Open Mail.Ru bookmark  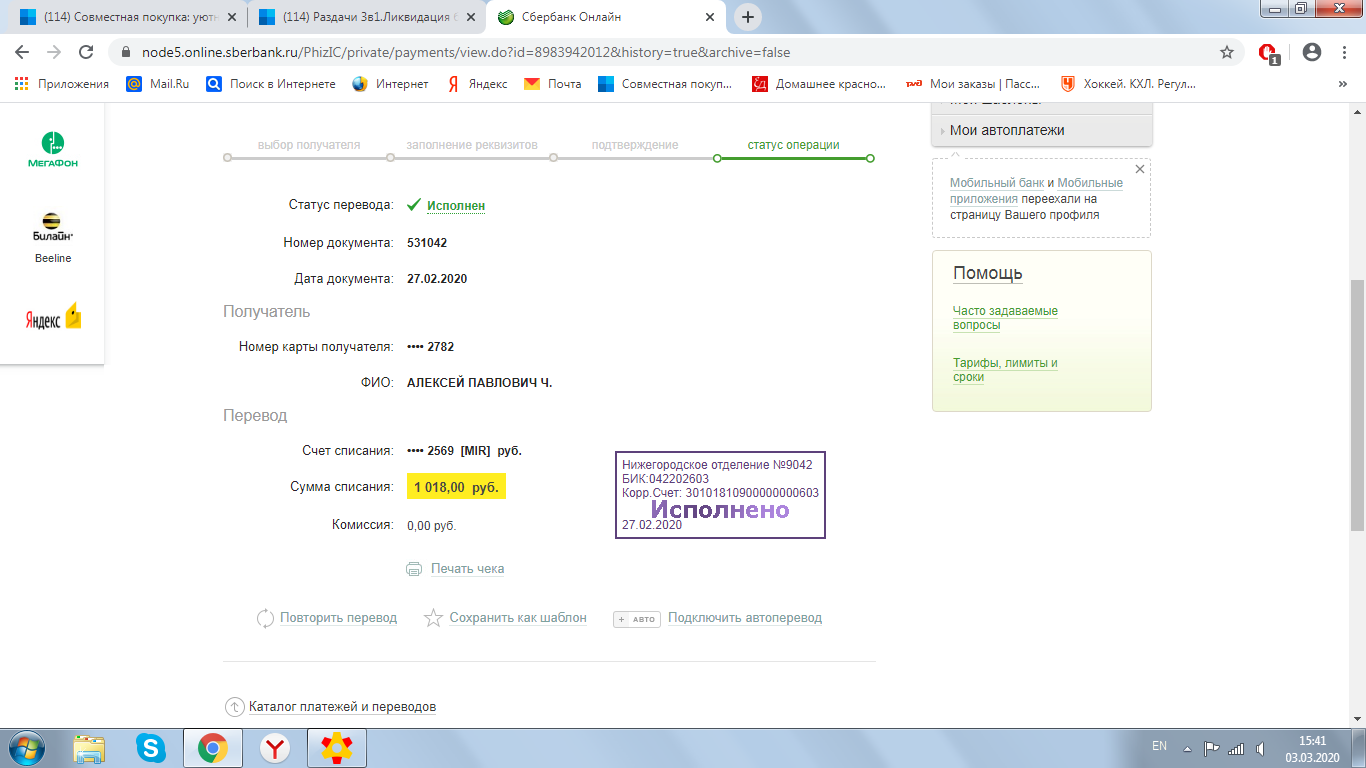point(158,84)
